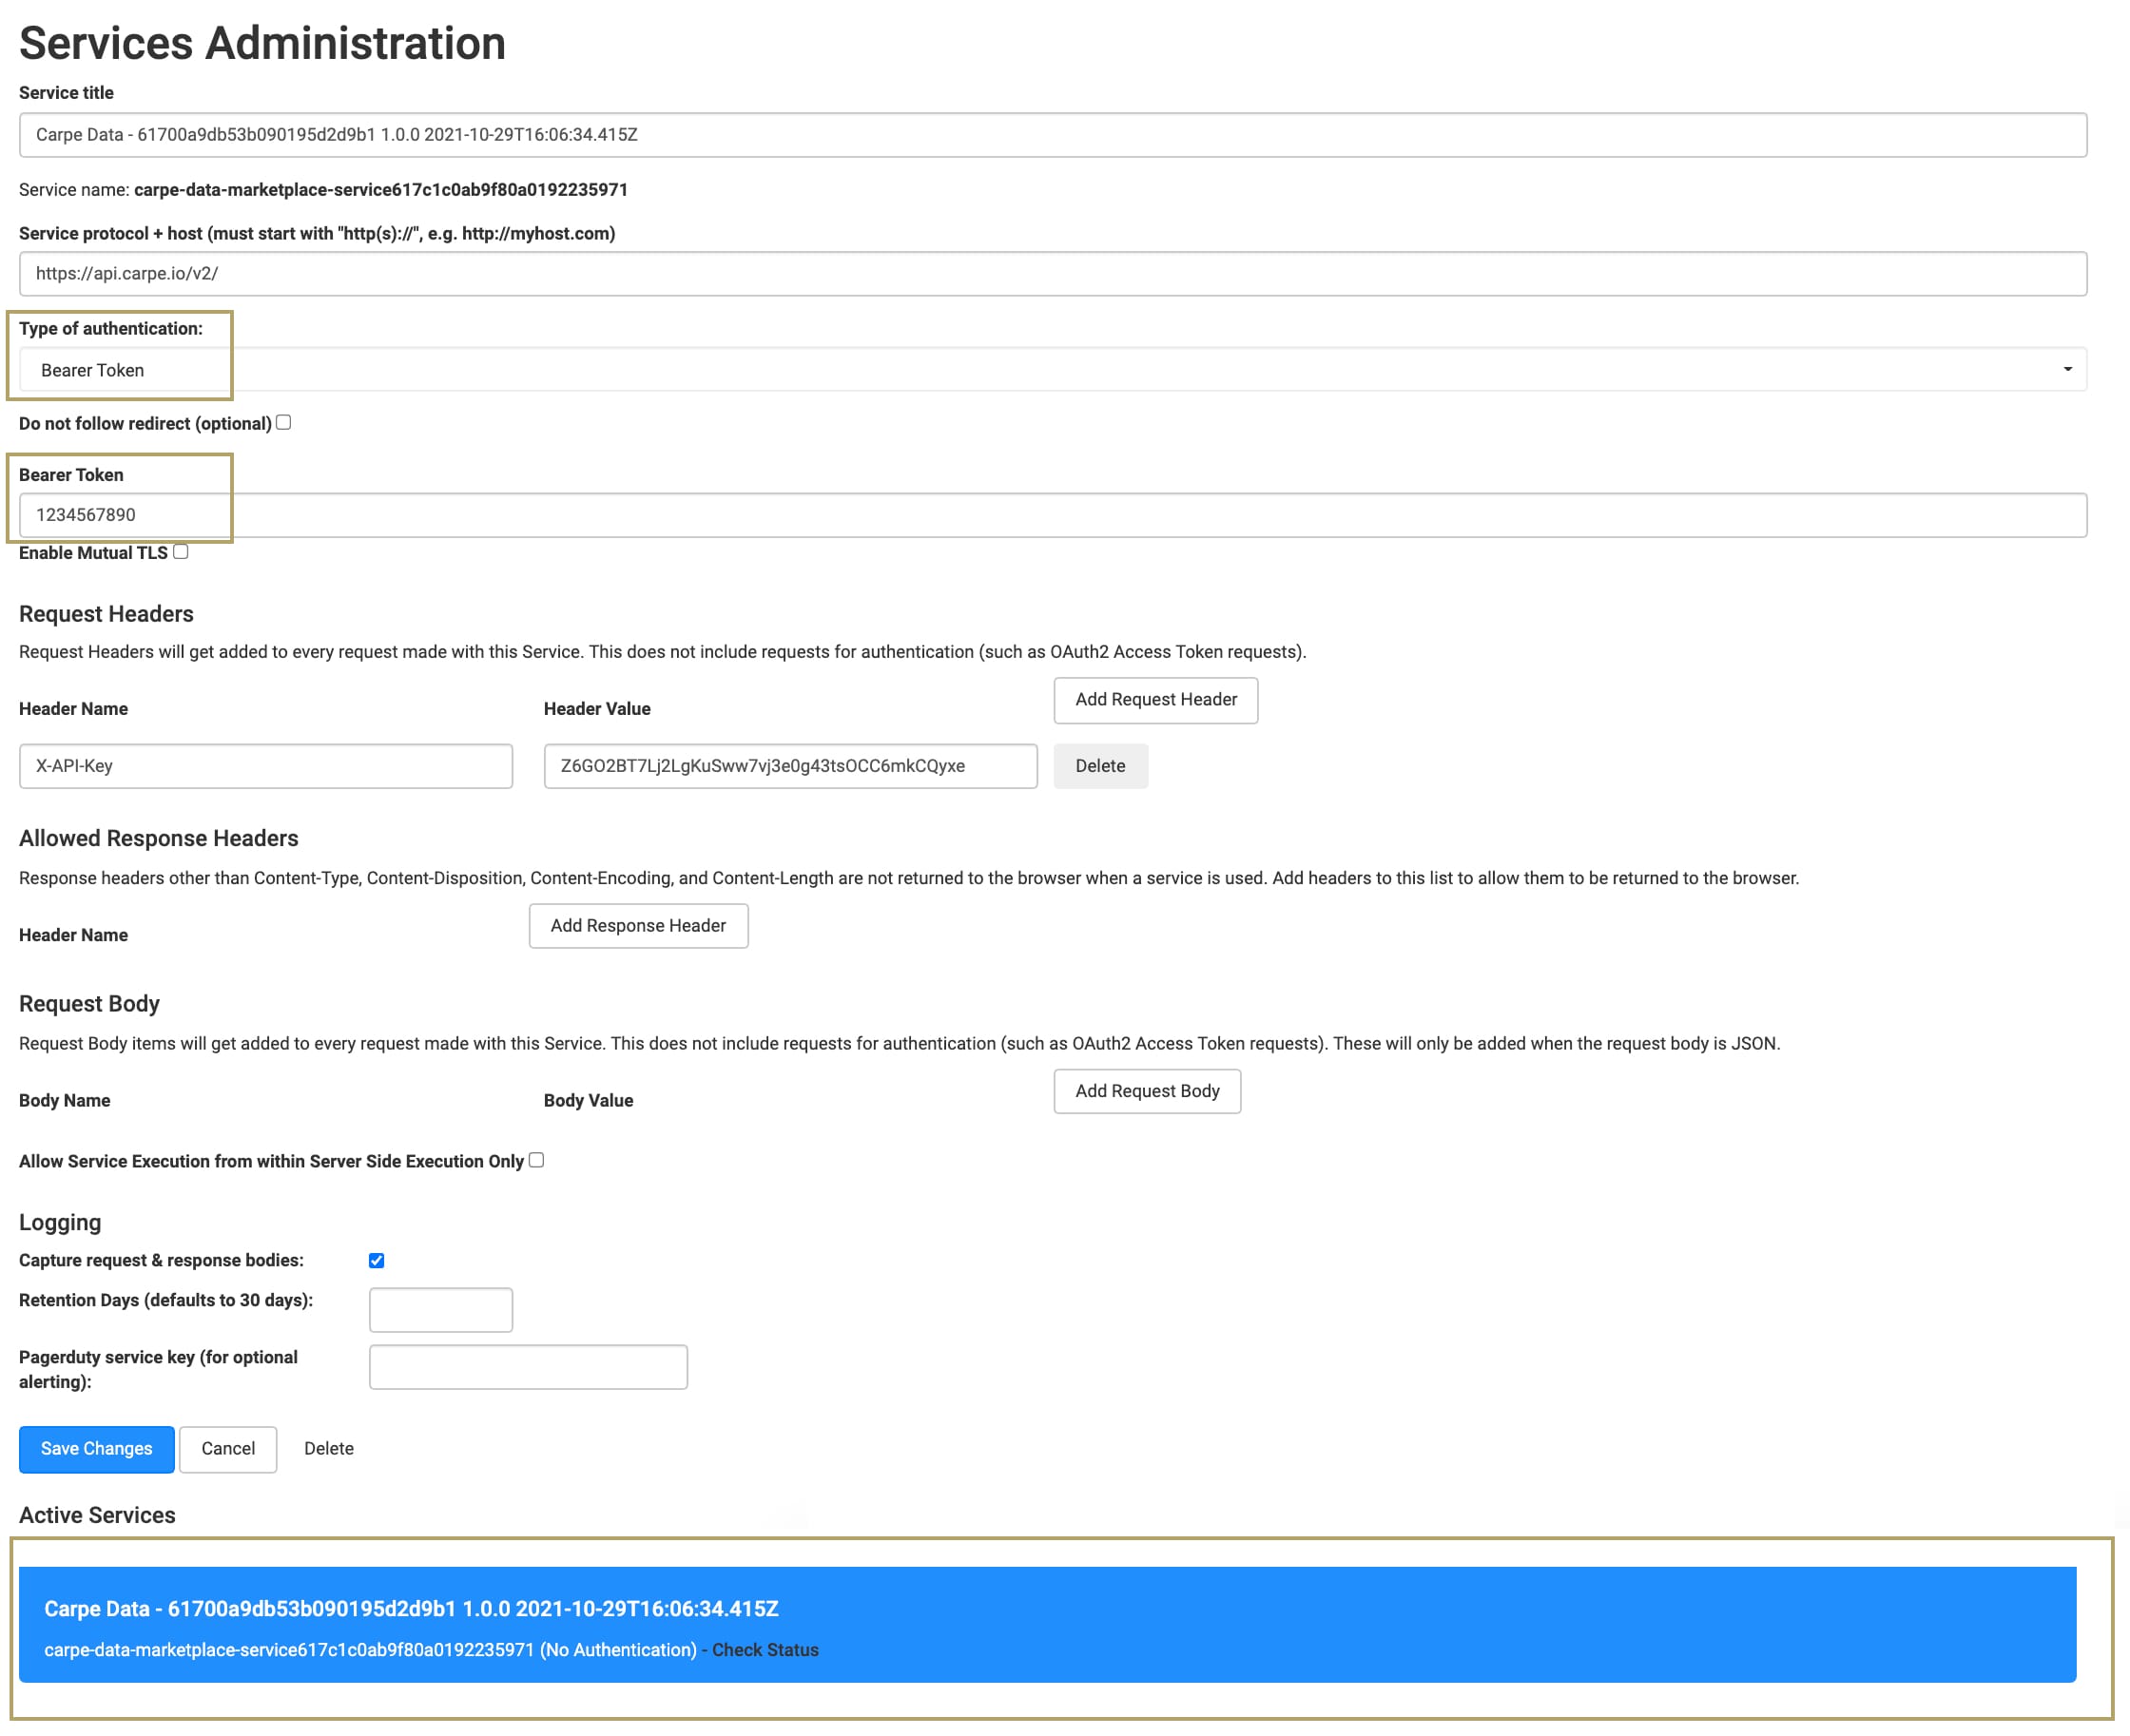This screenshot has width=2130, height=1736.
Task: Enable the Mutual TLS checkbox
Action: 181,552
